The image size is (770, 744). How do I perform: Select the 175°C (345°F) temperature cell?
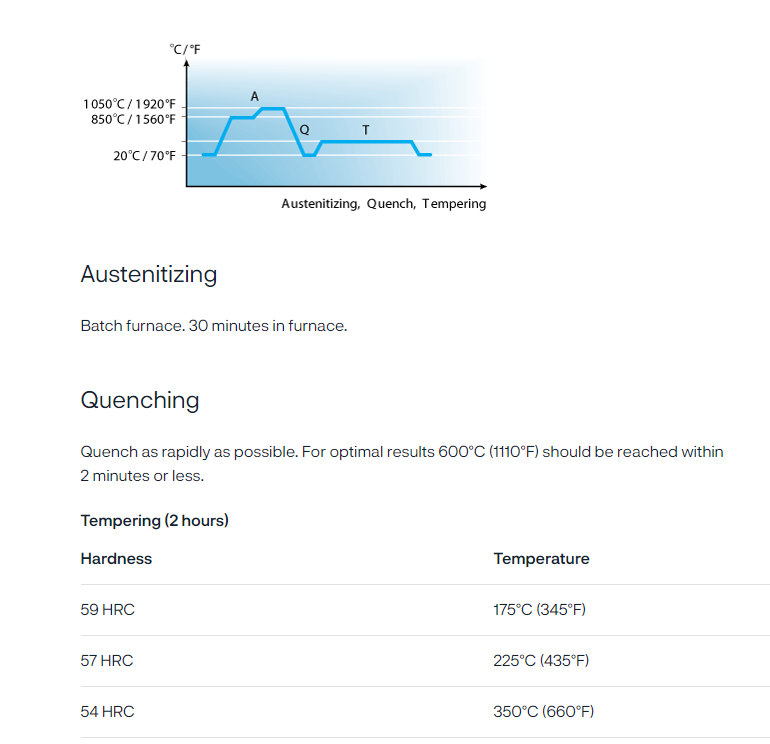click(539, 610)
